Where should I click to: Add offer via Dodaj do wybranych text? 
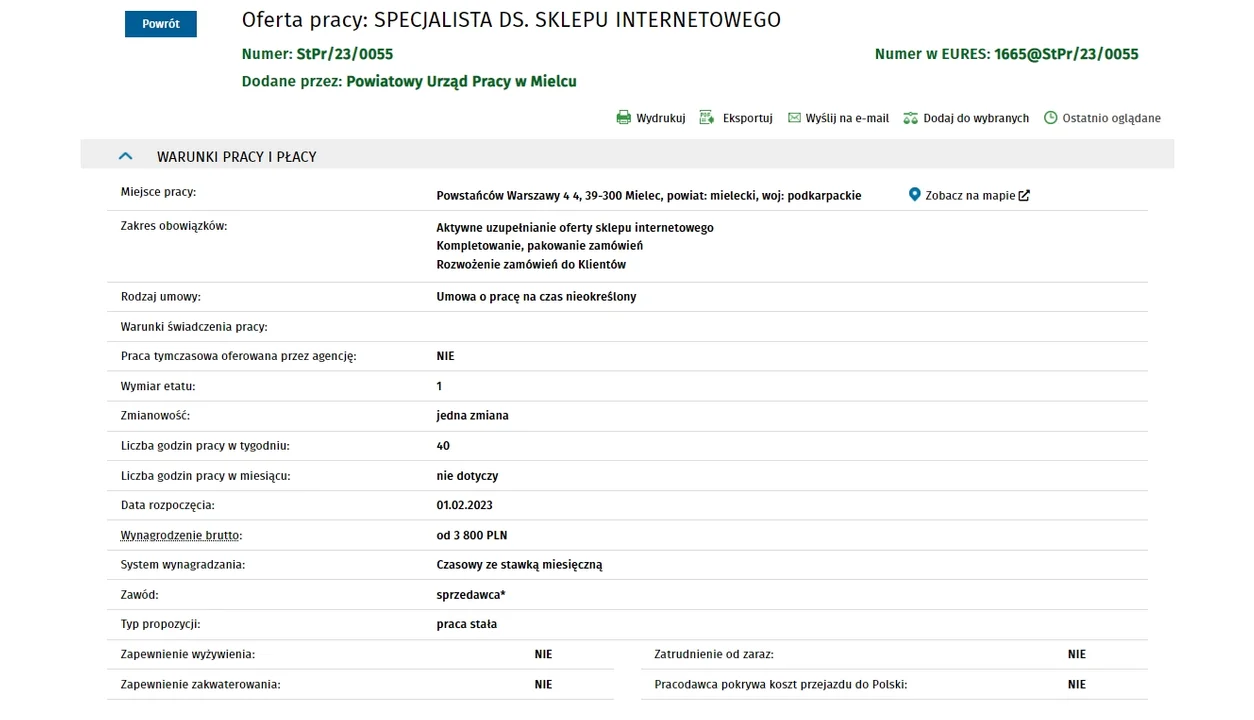(x=976, y=118)
